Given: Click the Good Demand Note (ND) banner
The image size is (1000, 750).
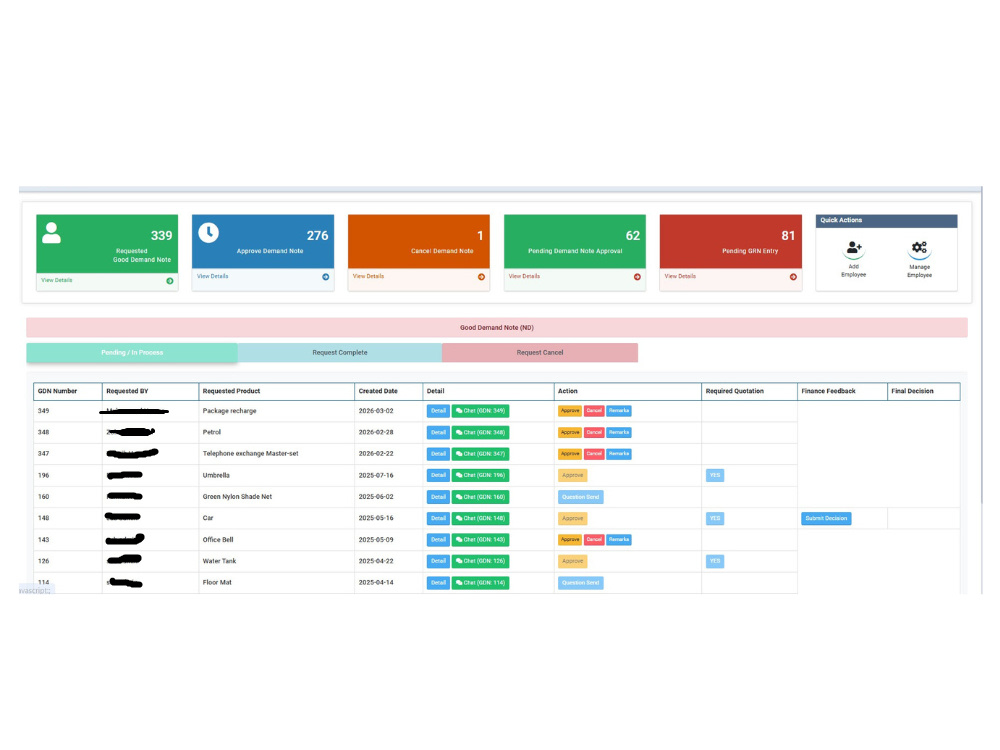Looking at the screenshot, I should (x=497, y=328).
